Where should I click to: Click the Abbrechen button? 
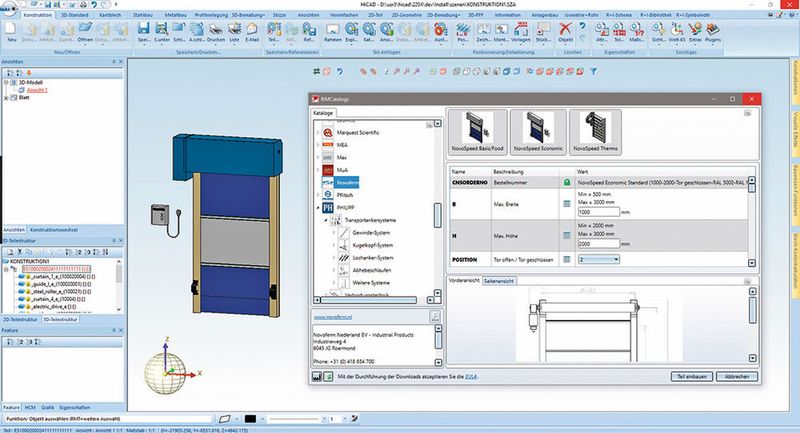pos(737,376)
